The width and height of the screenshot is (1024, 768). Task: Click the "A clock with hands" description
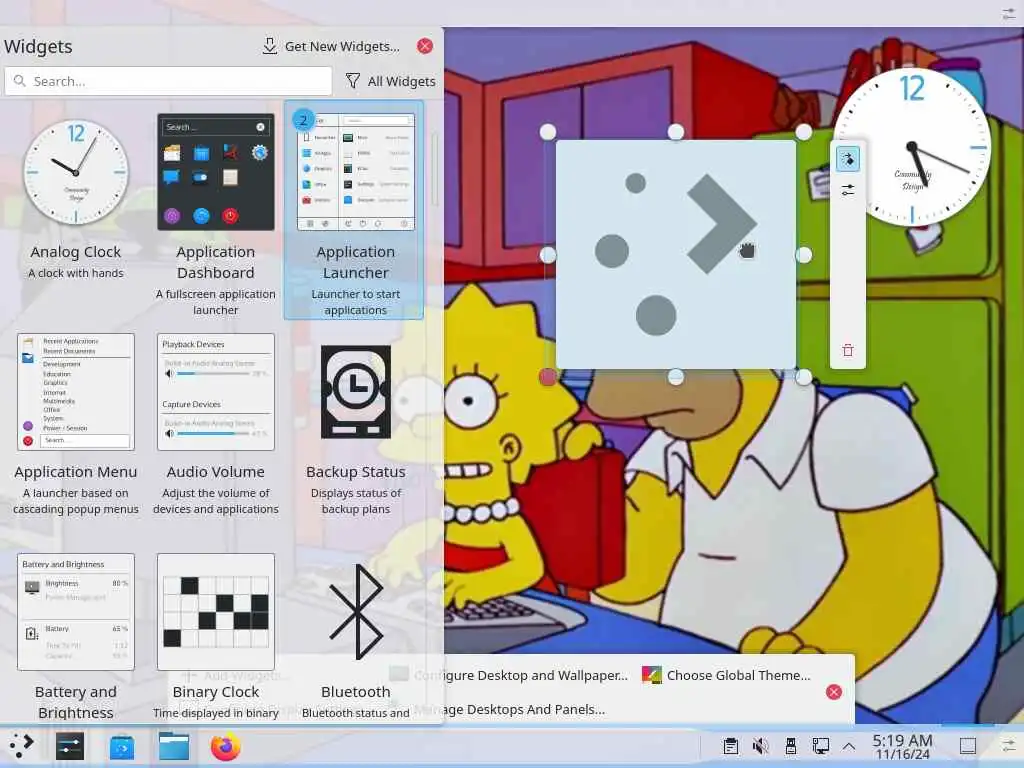pos(76,273)
